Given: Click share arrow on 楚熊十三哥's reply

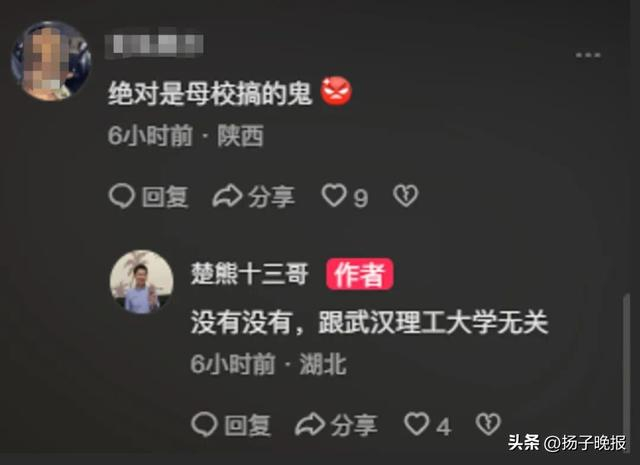Looking at the screenshot, I should click(310, 424).
